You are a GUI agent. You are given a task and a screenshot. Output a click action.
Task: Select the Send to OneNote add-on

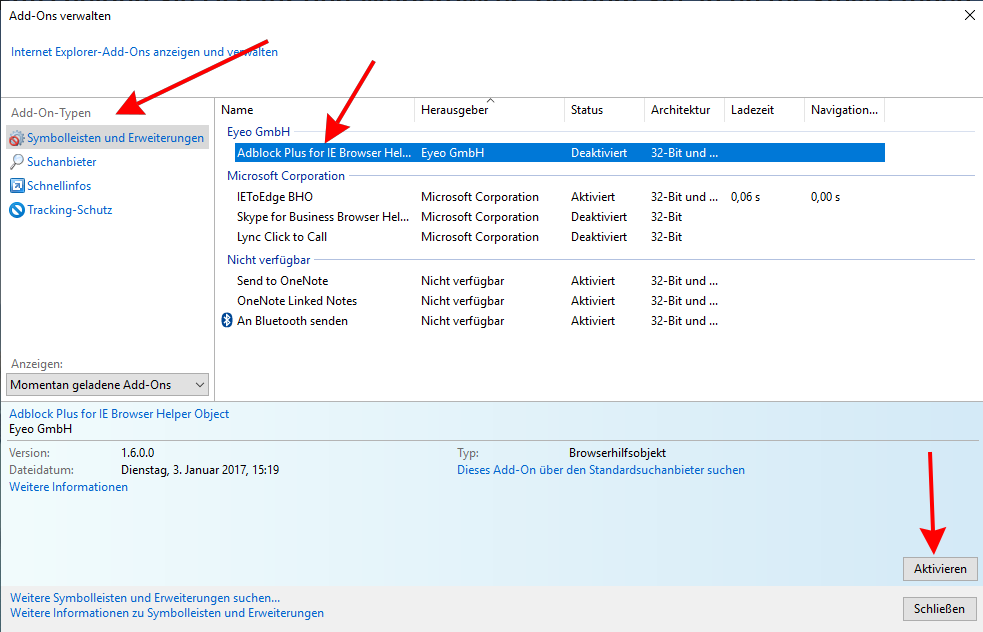pyautogui.click(x=282, y=281)
